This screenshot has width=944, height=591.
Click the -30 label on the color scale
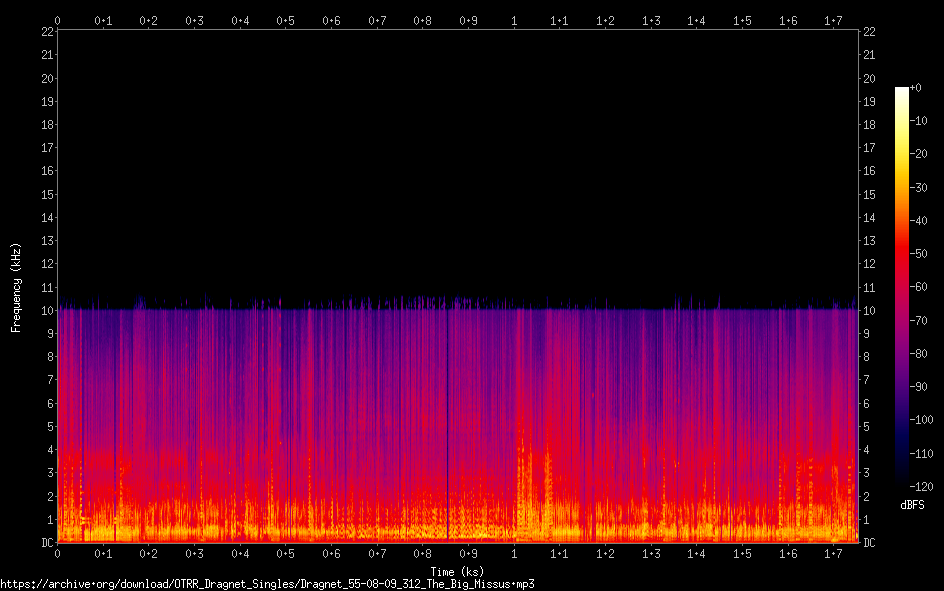coord(918,187)
